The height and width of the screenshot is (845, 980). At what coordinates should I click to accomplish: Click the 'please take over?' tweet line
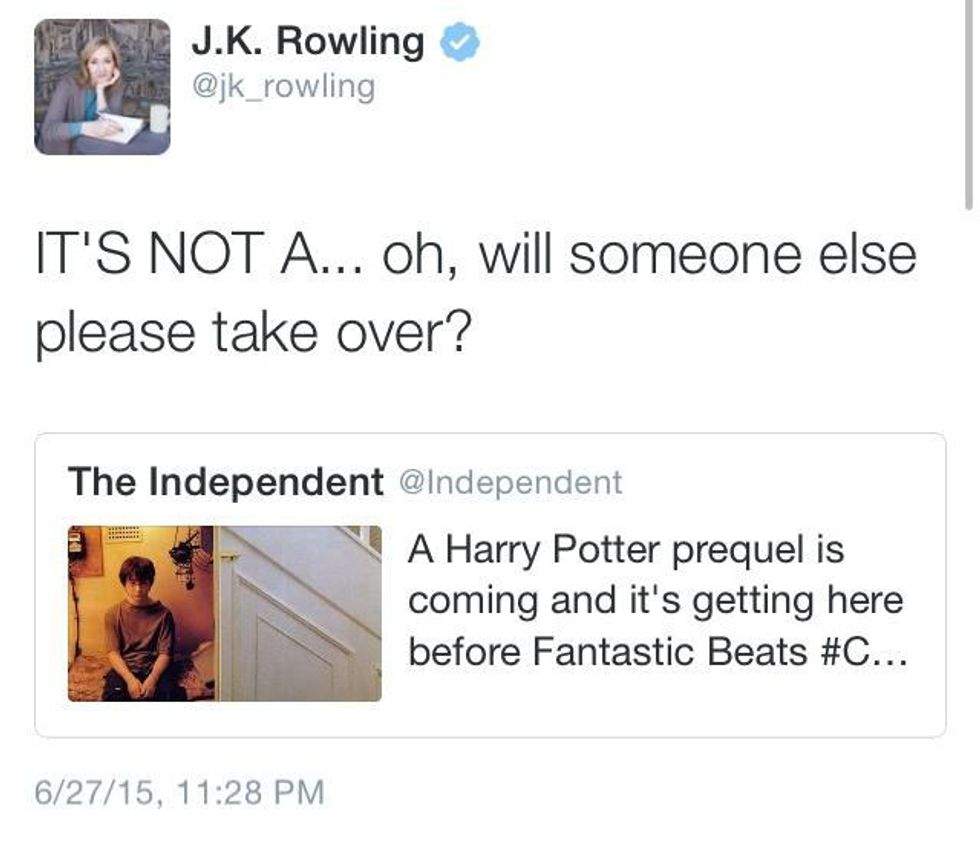point(251,332)
